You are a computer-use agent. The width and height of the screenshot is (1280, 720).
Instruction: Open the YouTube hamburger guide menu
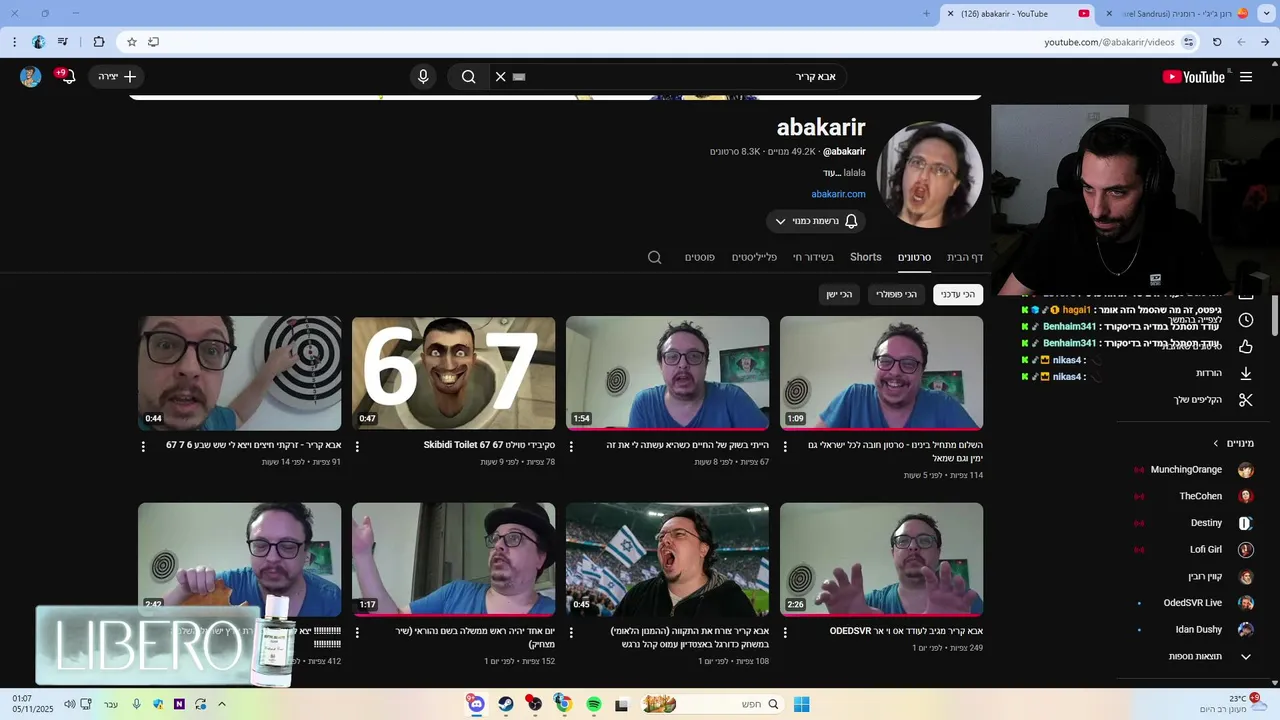click(1246, 77)
